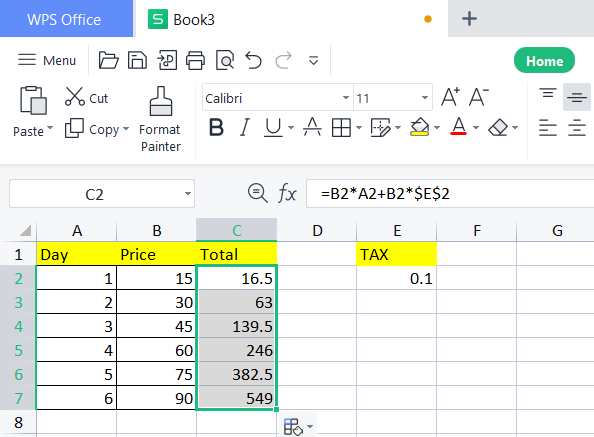Open the font size 11 dropdown
Image resolution: width=594 pixels, height=437 pixels.
[x=425, y=98]
